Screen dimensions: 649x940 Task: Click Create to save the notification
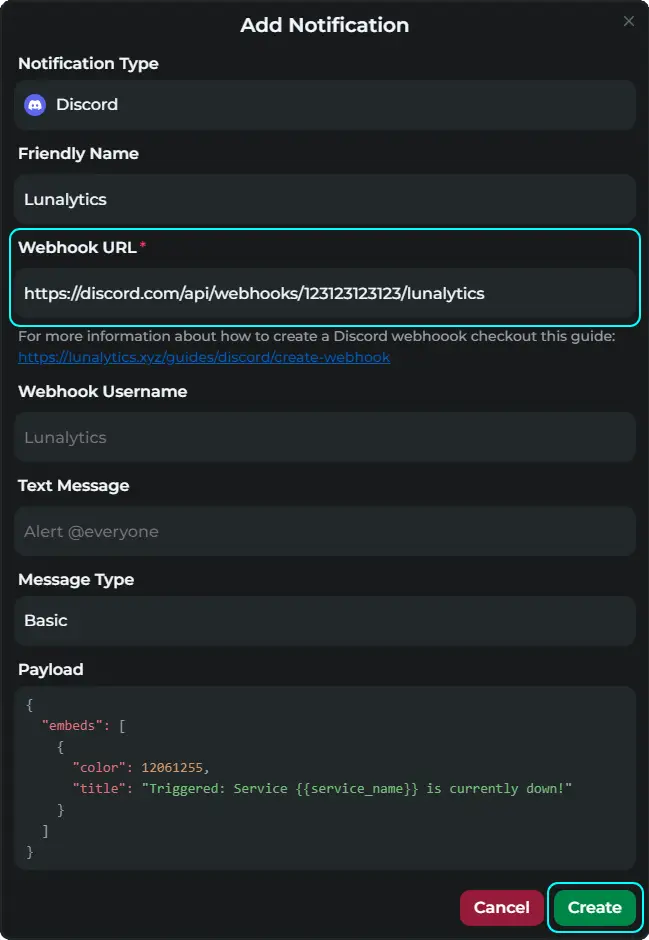coord(594,907)
